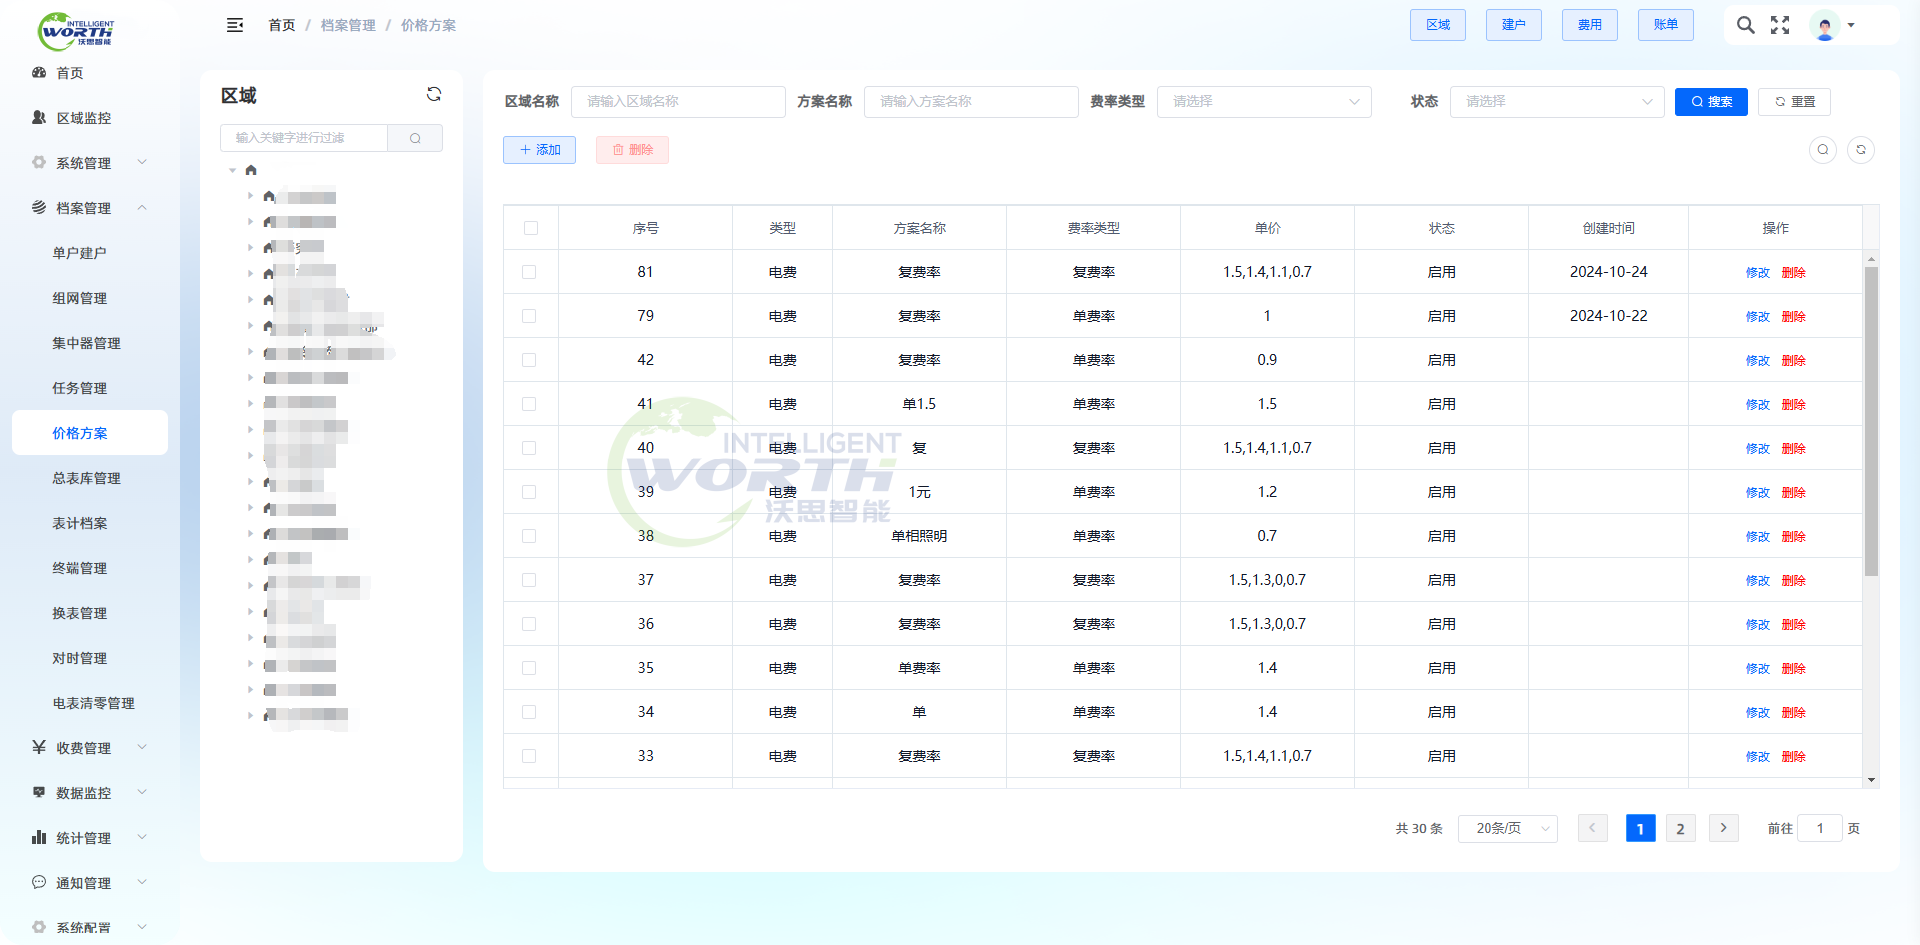Viewport: 1920px width, 945px height.
Task: Expand the 统计管理 menu
Action: 142,838
